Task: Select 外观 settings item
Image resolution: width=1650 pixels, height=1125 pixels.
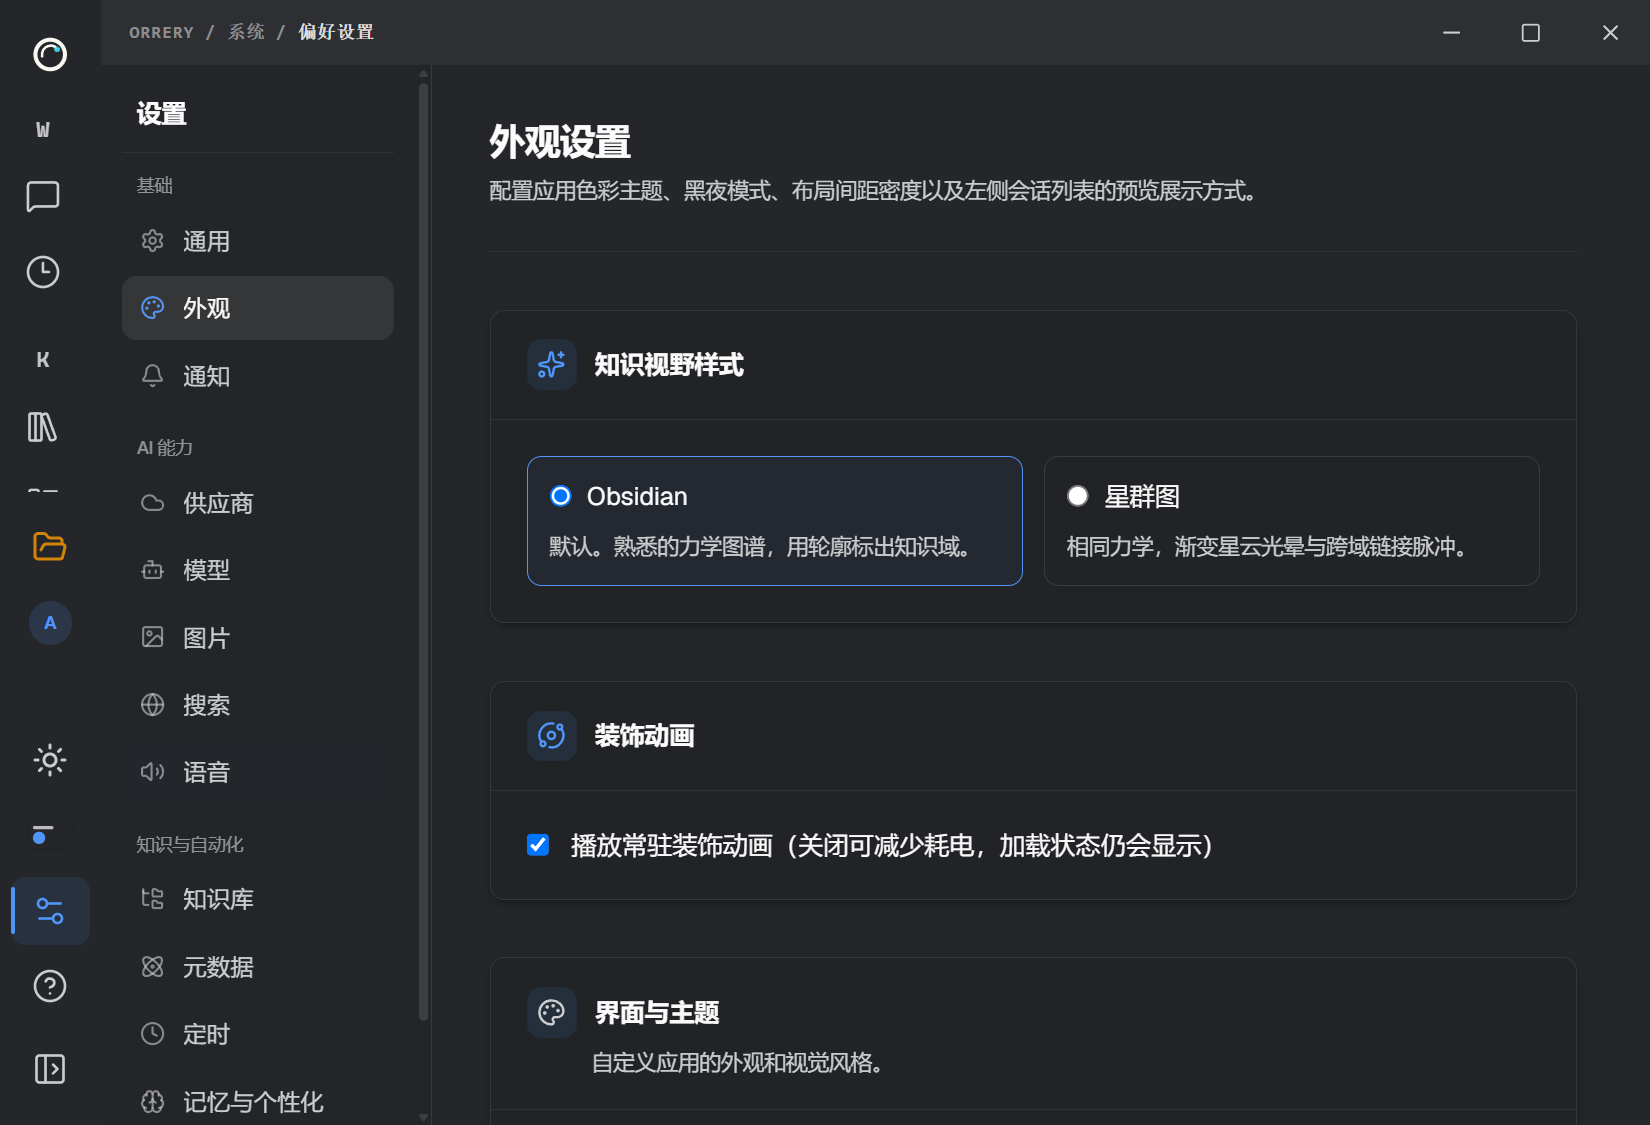Action: [258, 308]
